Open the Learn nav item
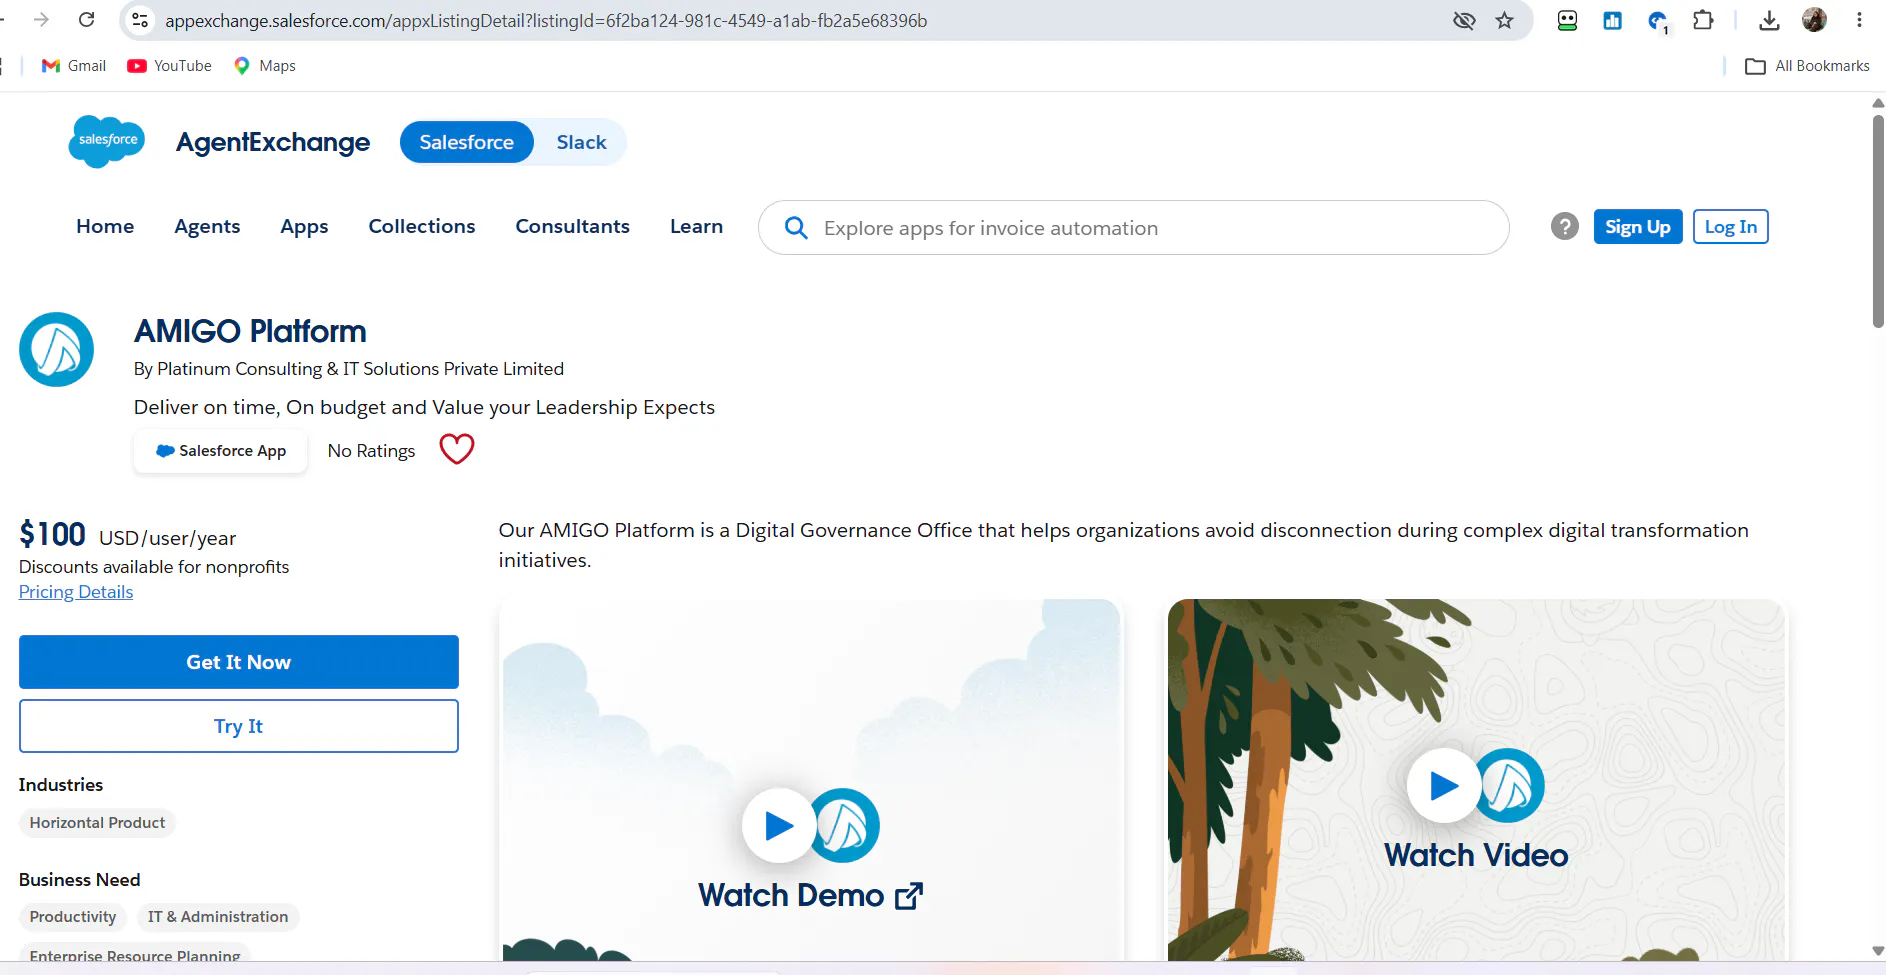 [x=696, y=227]
